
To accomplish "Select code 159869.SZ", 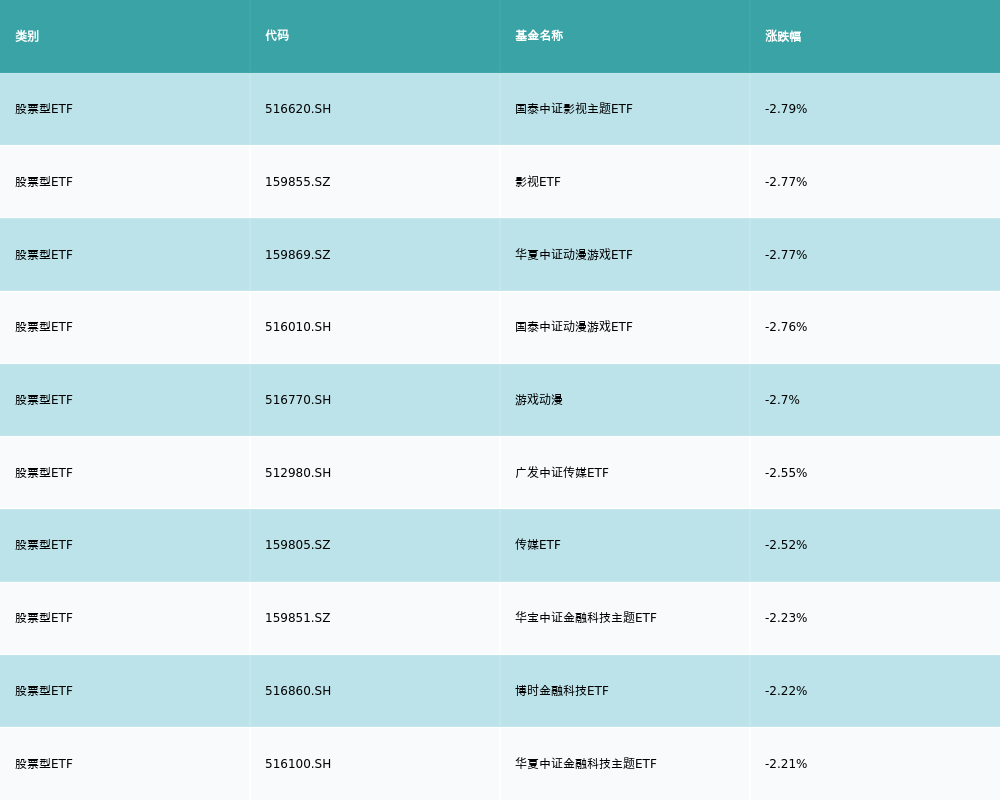I will tap(298, 255).
